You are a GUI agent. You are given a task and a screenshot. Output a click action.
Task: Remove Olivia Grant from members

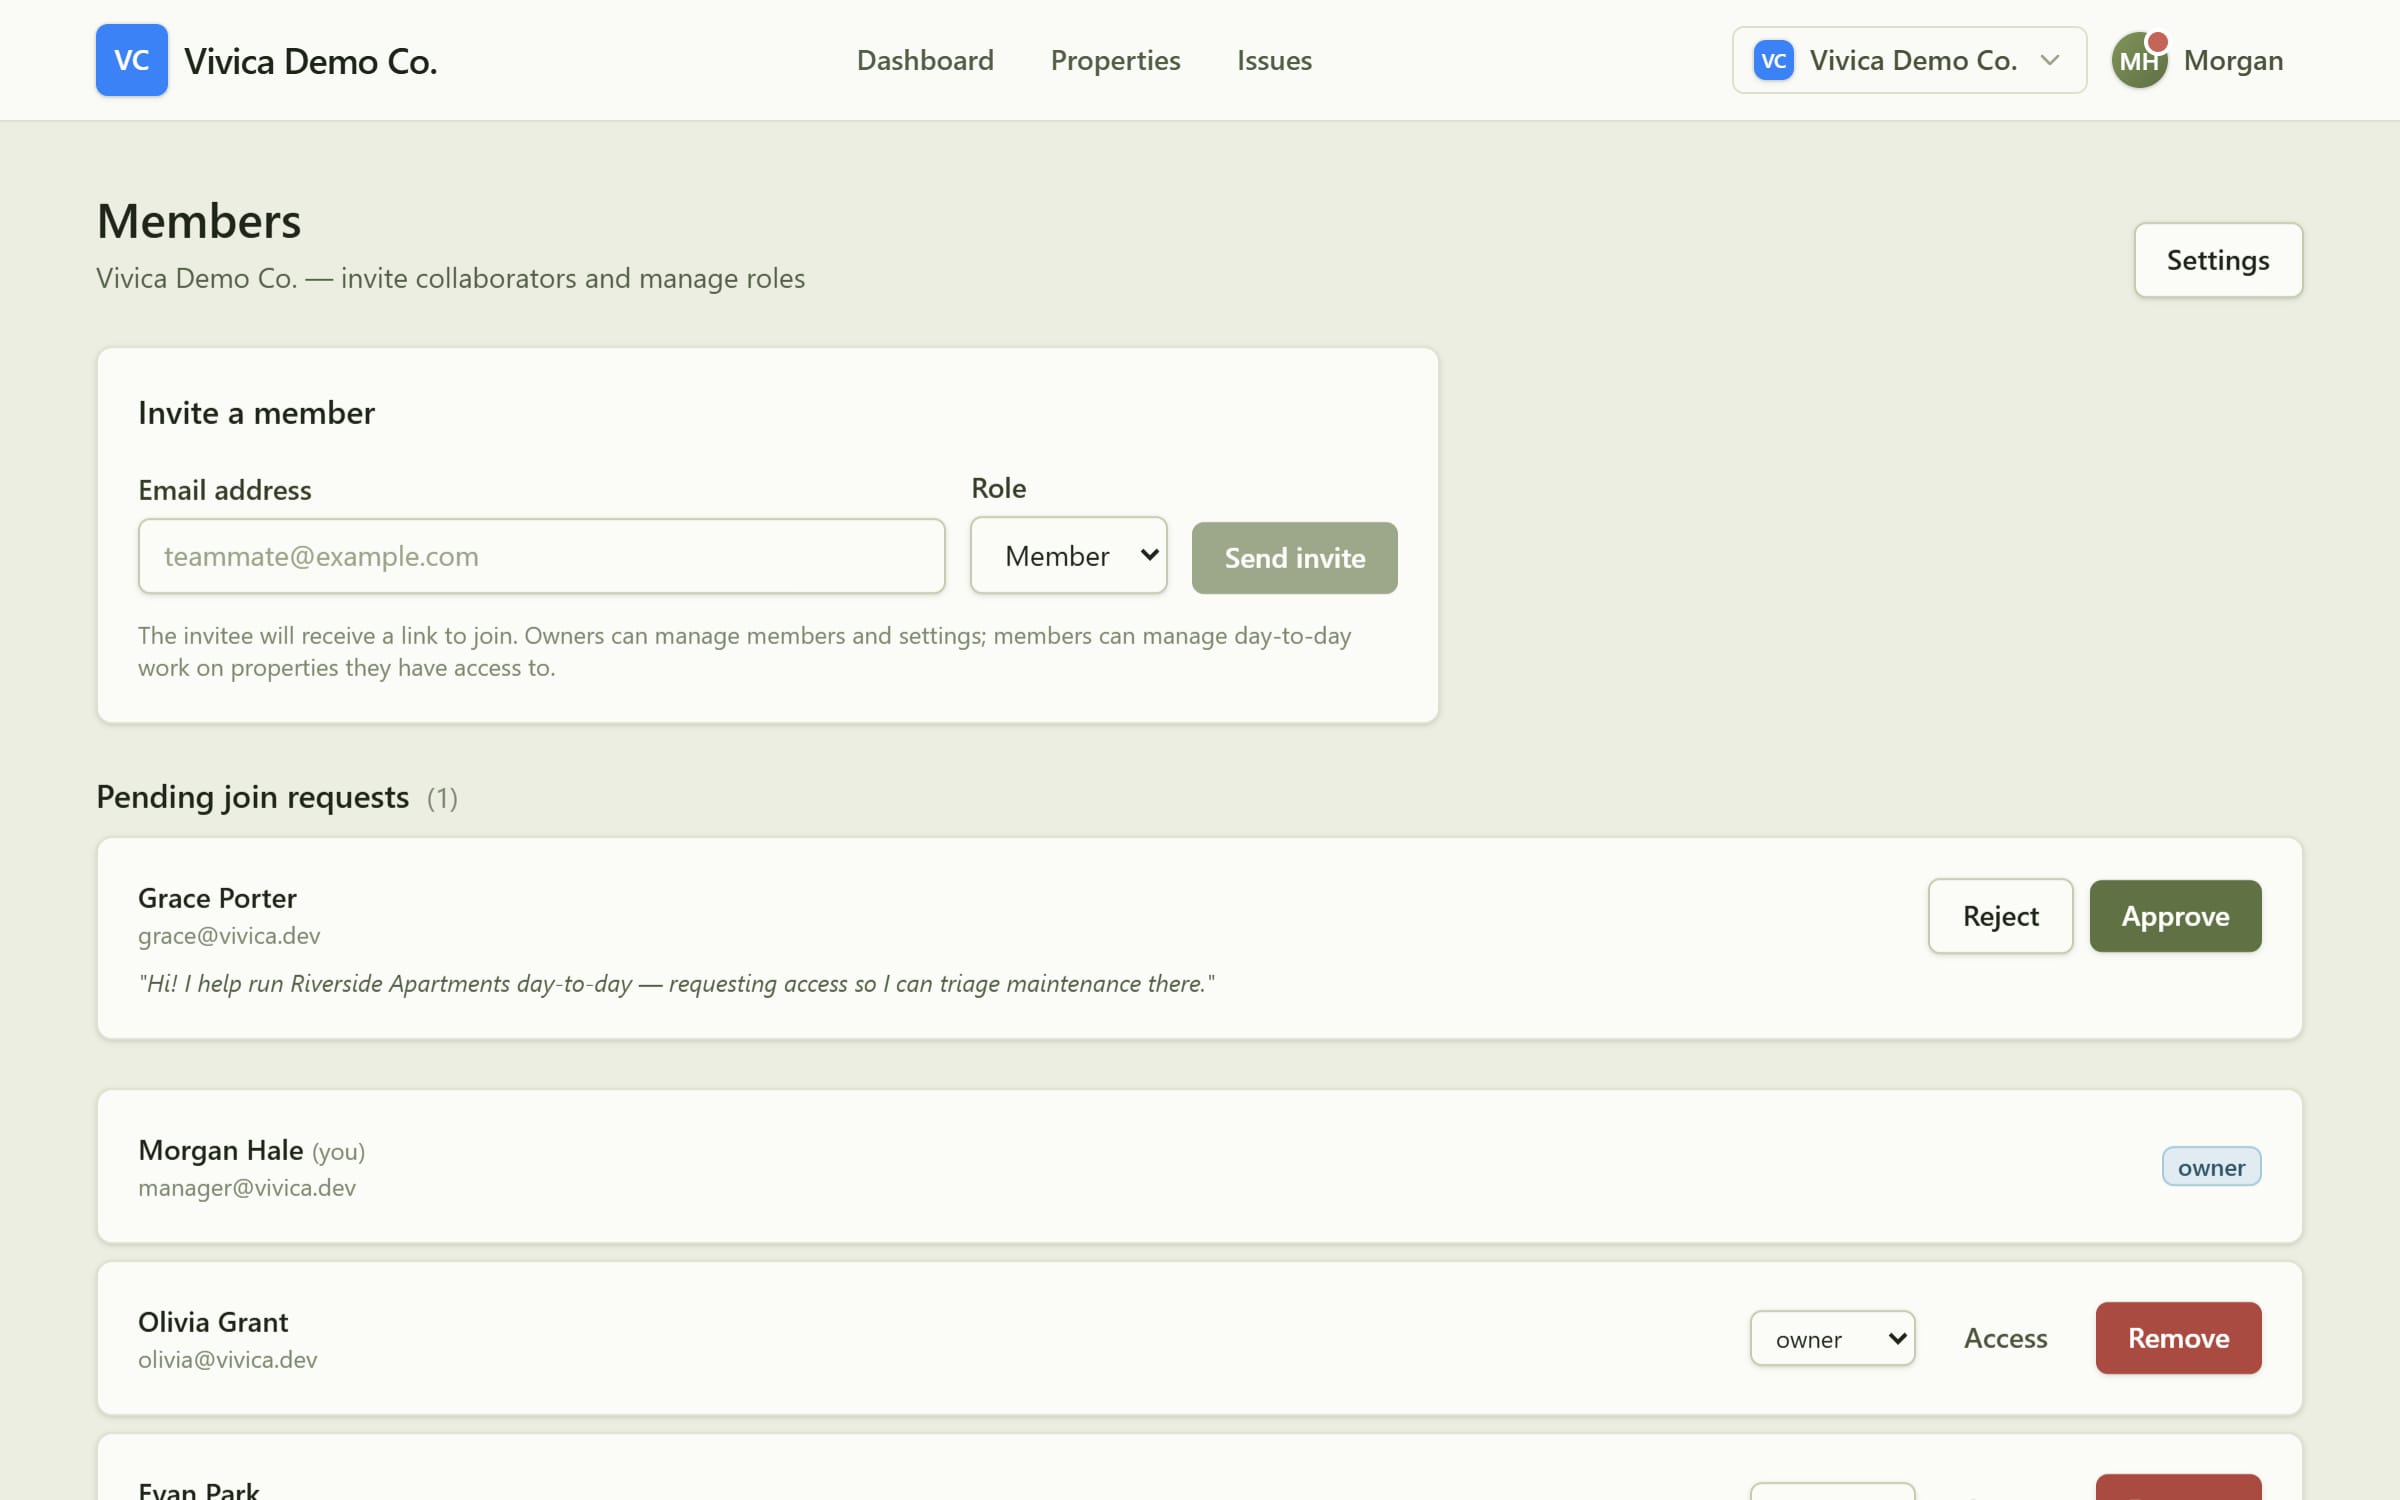[x=2178, y=1338]
